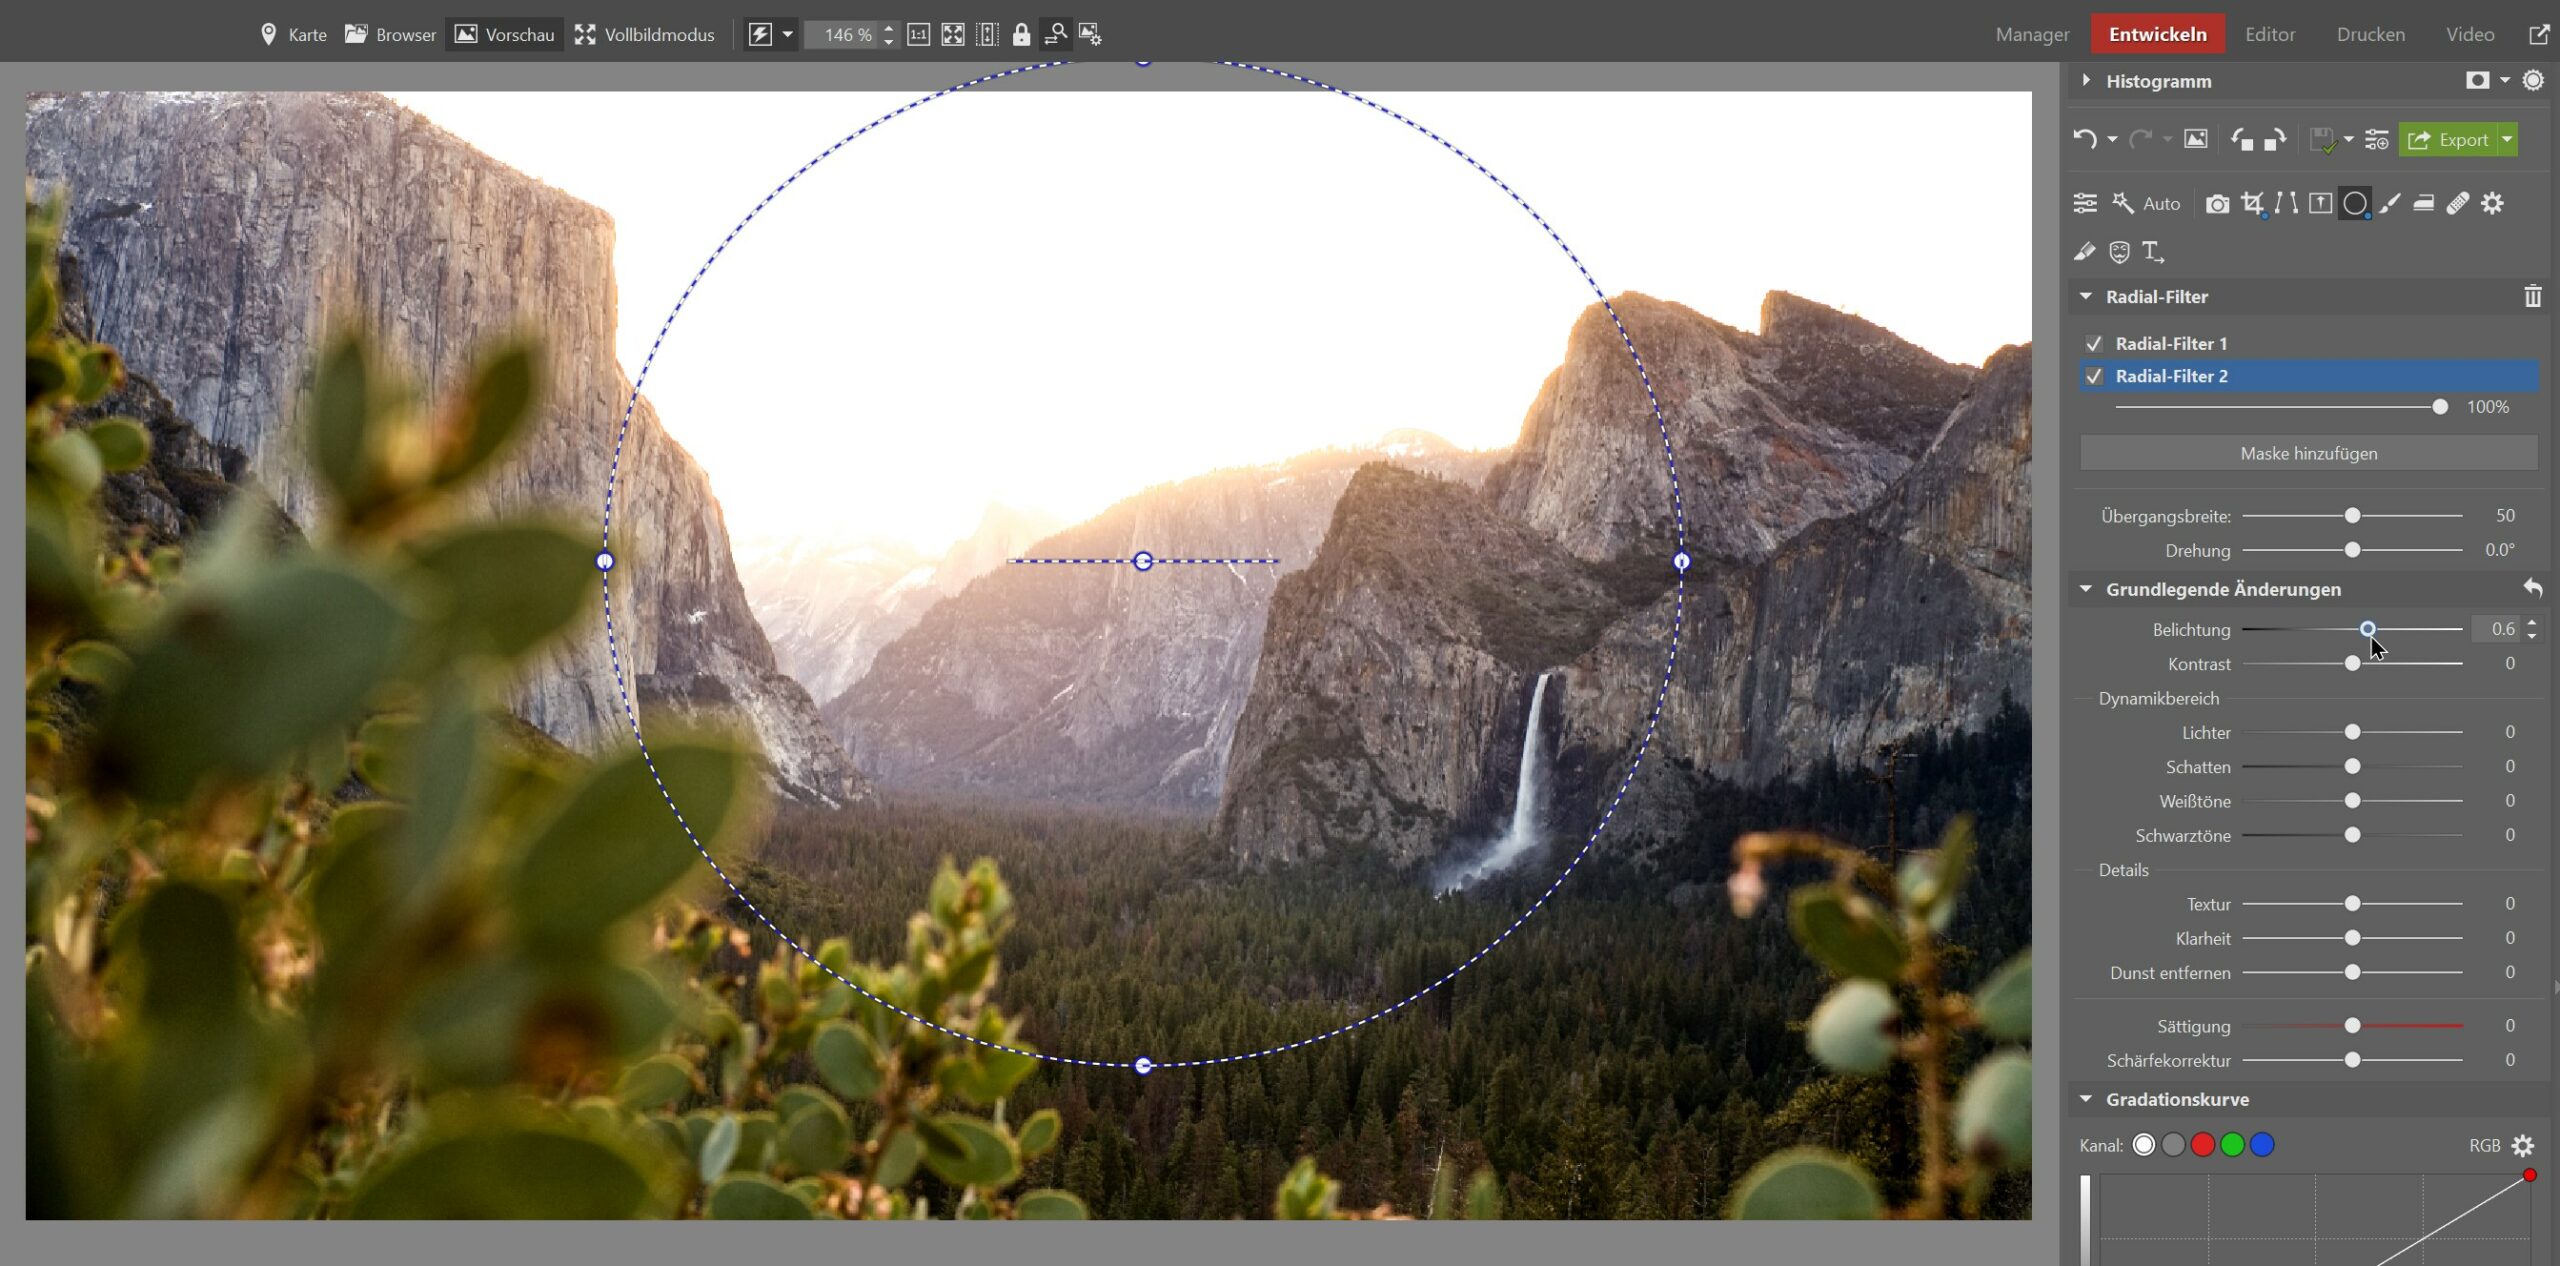Open gradation curve gear settings

click(2523, 1146)
